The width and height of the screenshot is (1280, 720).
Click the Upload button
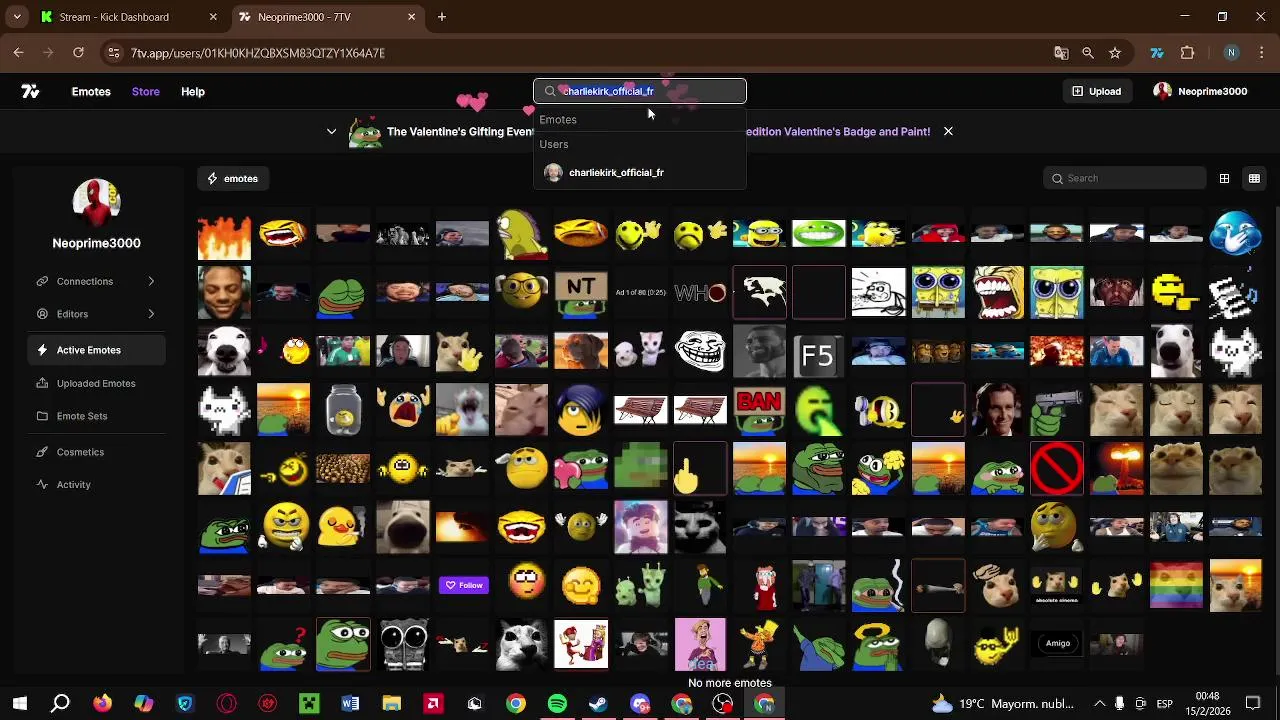pyautogui.click(x=1096, y=91)
